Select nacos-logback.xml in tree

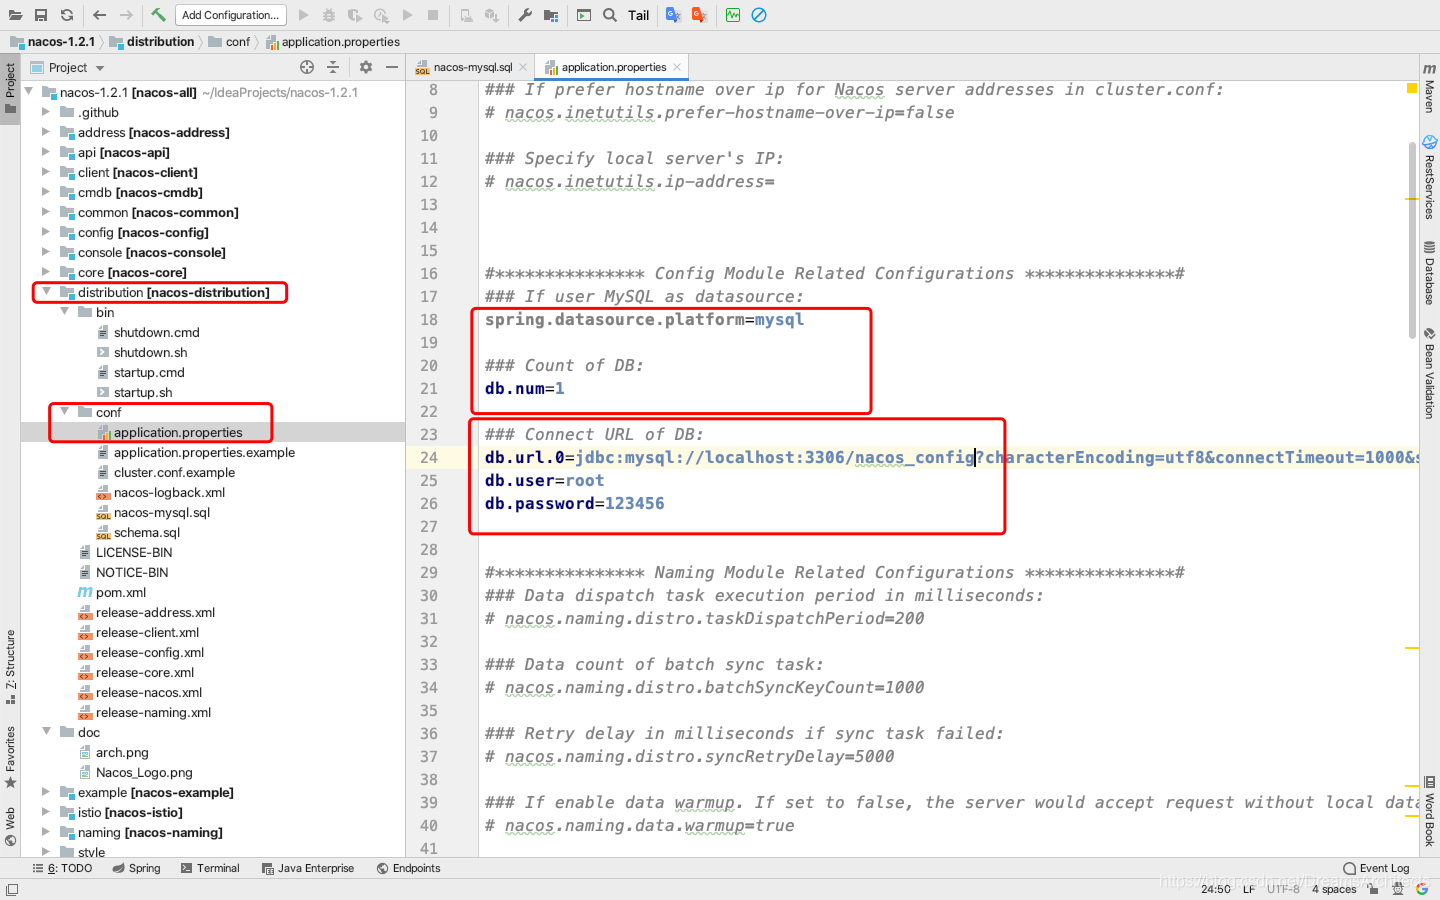click(x=169, y=492)
